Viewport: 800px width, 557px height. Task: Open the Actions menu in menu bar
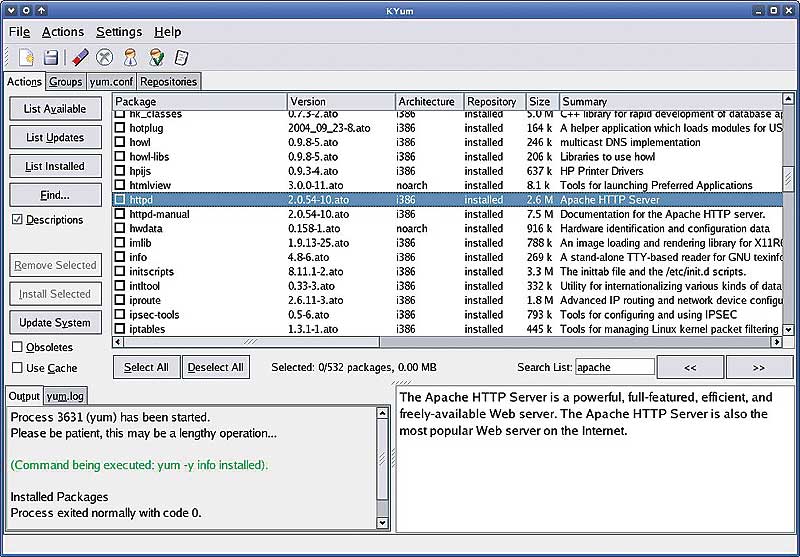(63, 32)
